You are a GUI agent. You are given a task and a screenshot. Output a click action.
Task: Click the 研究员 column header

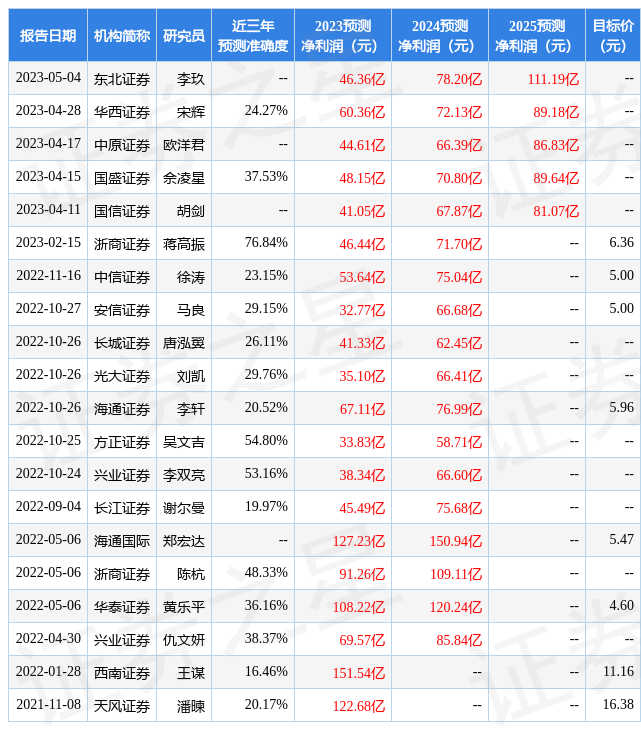[184, 35]
